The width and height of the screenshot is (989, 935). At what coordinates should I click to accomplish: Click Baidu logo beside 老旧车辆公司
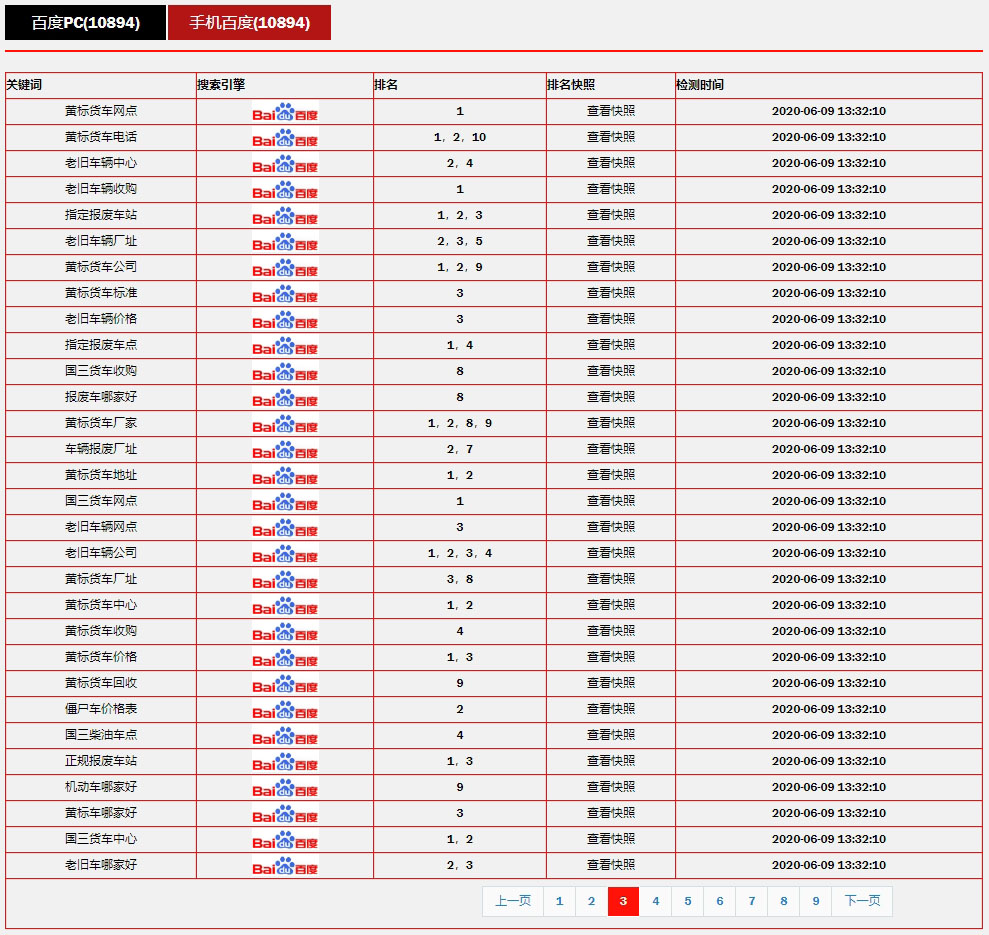click(x=285, y=554)
